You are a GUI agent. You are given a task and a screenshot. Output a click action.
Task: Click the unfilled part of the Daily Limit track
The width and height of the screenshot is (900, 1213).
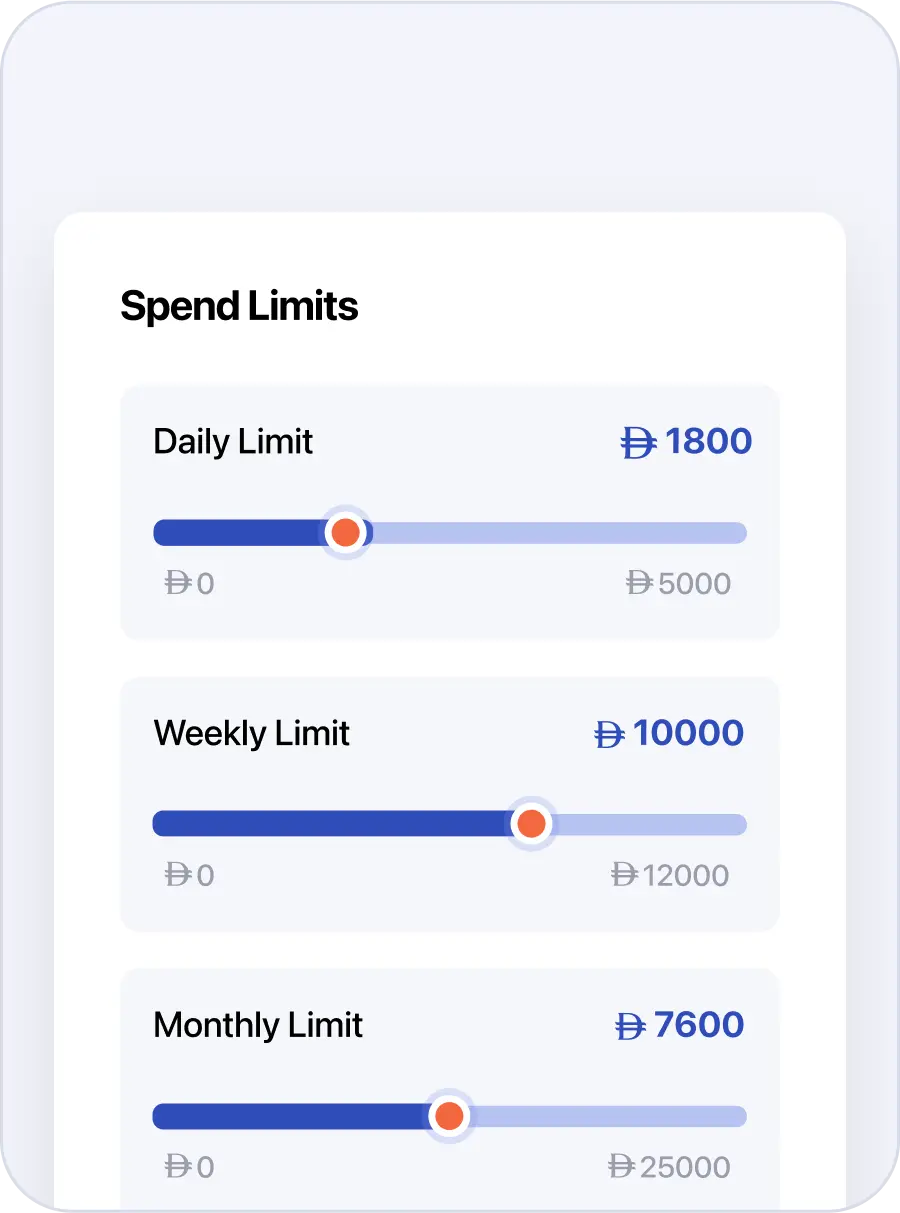[x=560, y=533]
